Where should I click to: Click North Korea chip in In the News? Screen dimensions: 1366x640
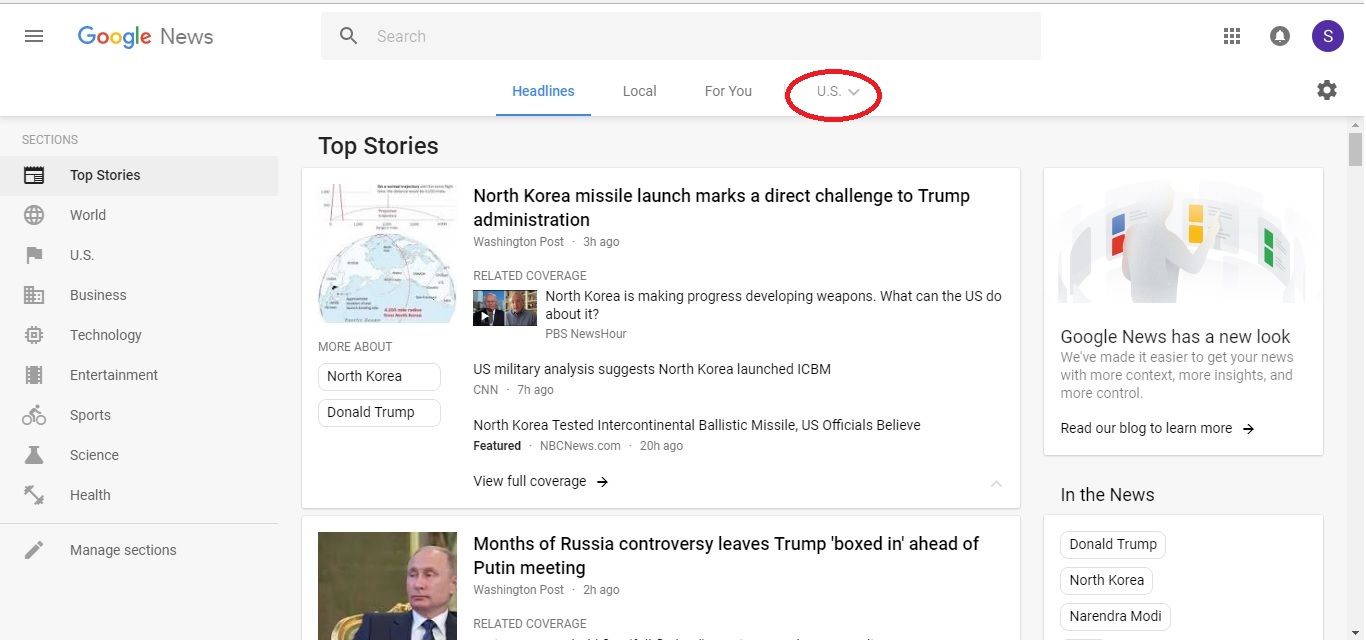[1106, 580]
